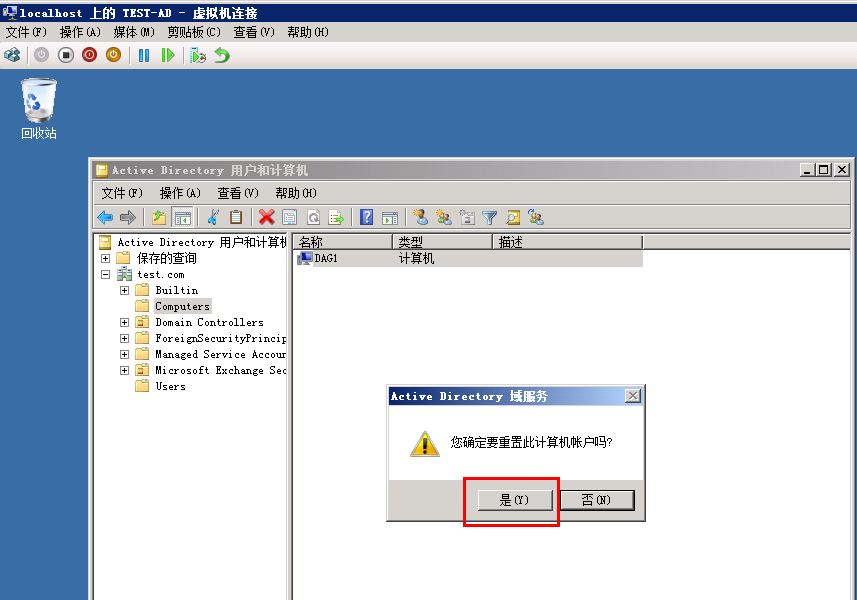Open Properties from the AD toolbar

pos(290,217)
